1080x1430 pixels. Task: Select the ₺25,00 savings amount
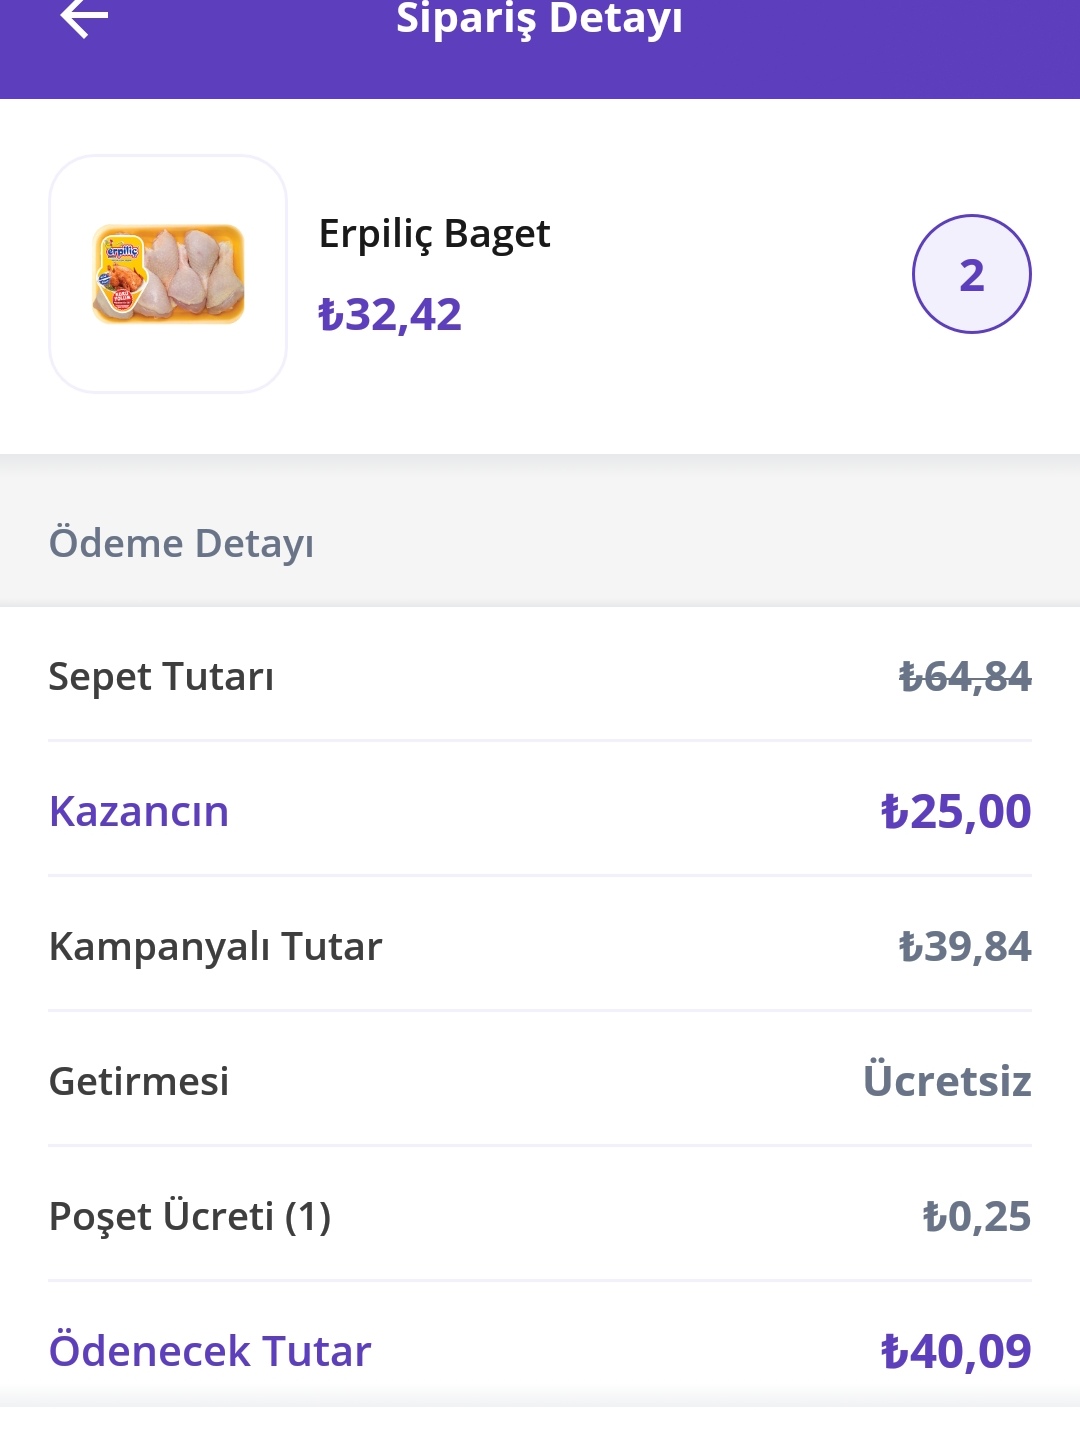coord(956,811)
